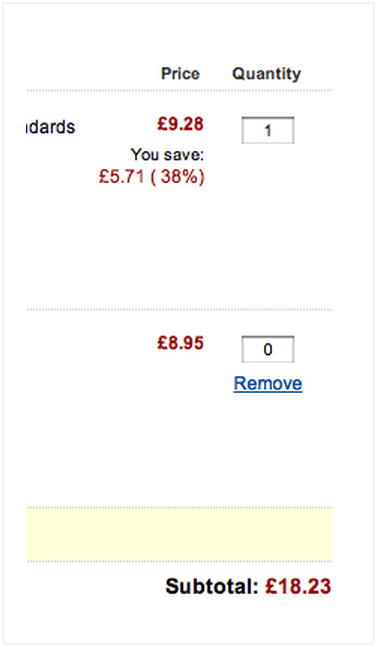Select the £9.28 item price
This screenshot has width=377, height=647.
[x=180, y=124]
